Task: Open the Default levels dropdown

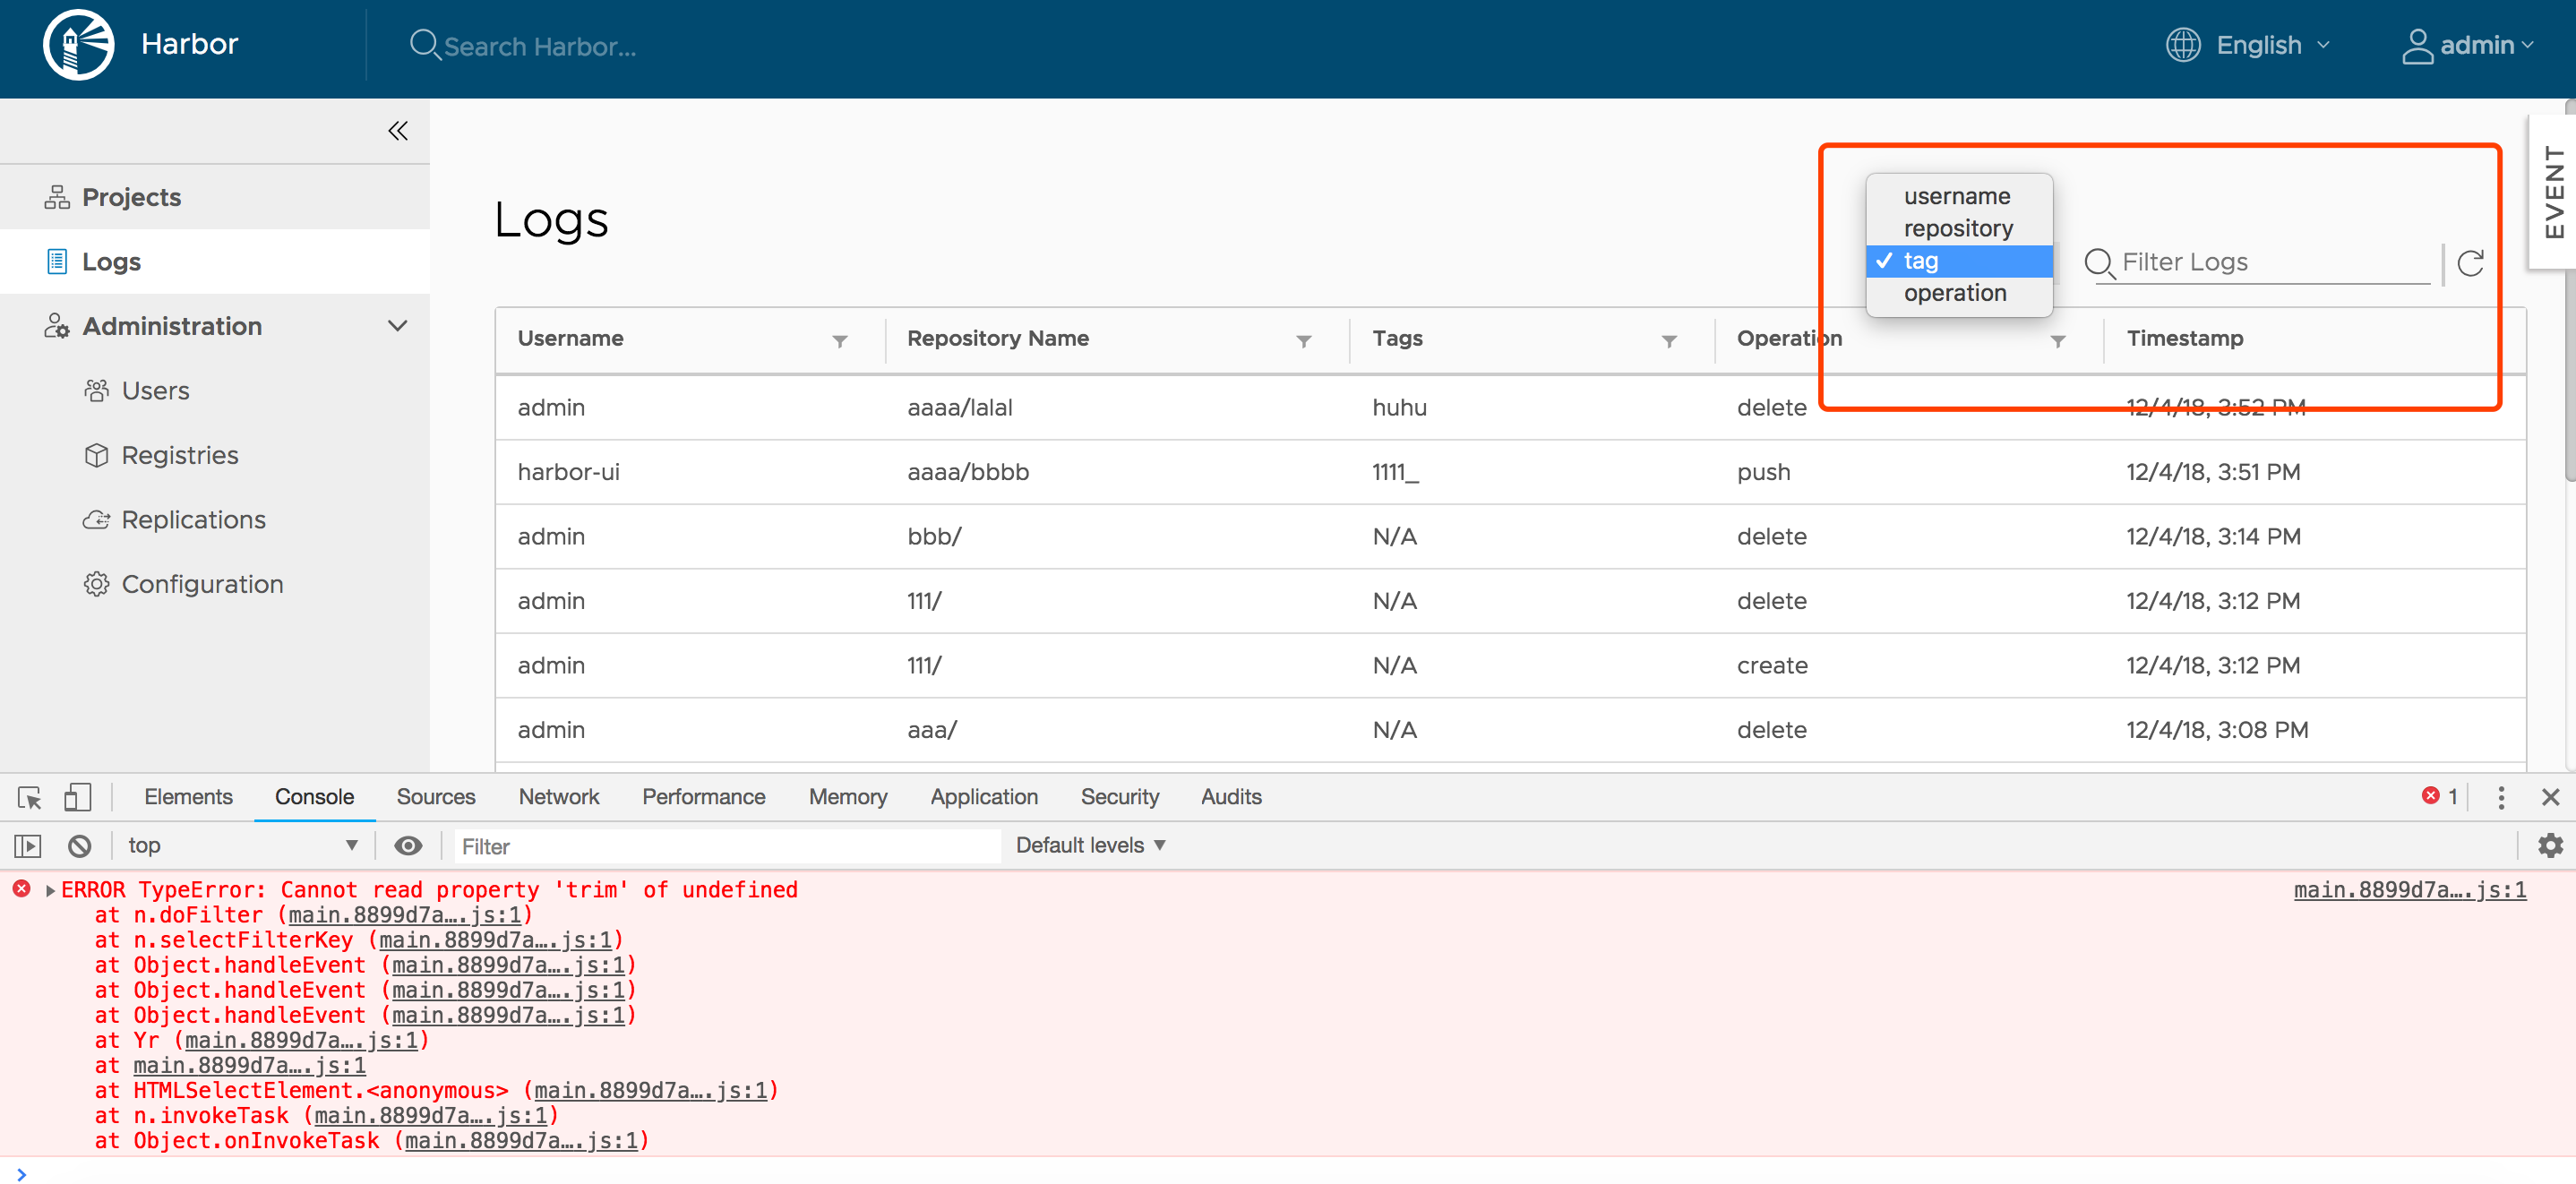Action: [1089, 845]
